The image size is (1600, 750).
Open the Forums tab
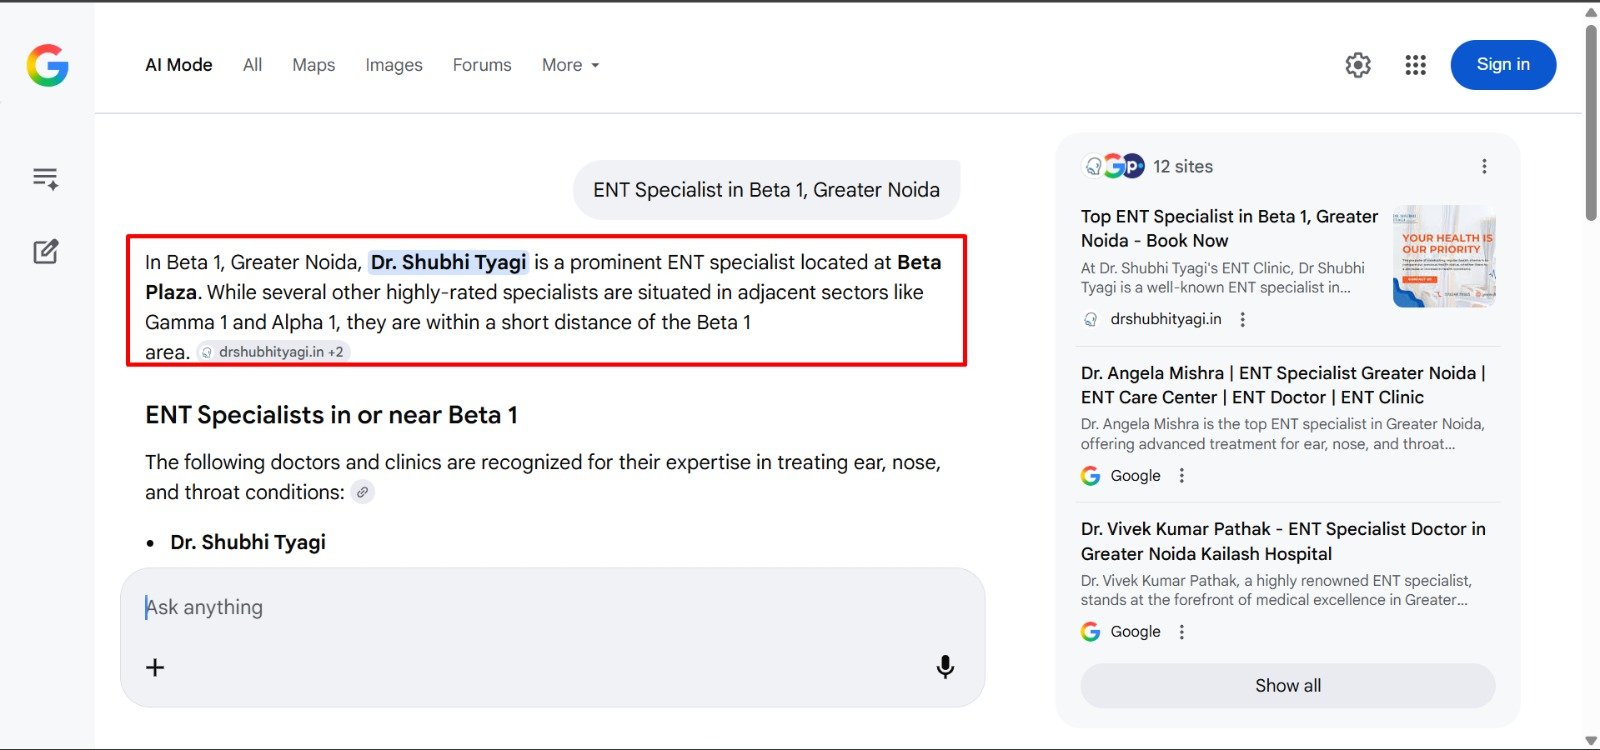point(482,65)
